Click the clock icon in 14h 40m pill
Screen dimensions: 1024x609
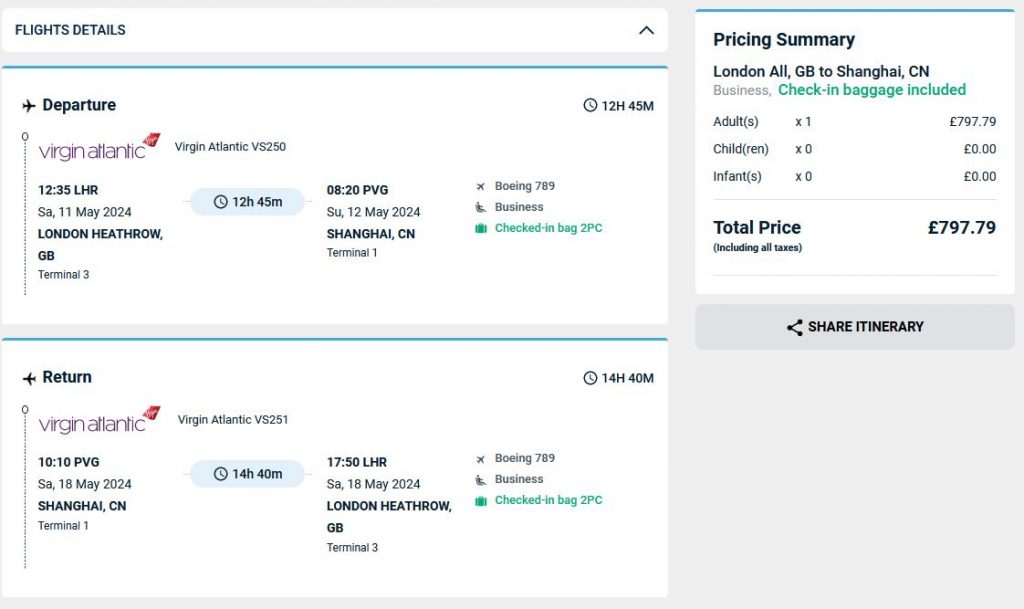pos(221,474)
